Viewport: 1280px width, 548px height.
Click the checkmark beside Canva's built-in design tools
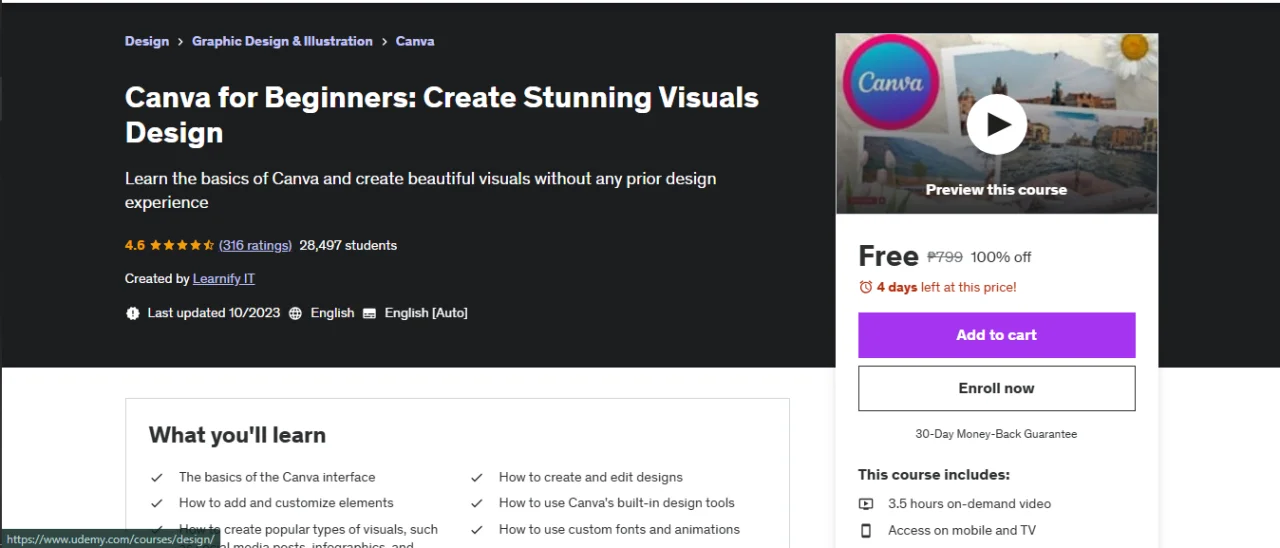click(x=477, y=504)
